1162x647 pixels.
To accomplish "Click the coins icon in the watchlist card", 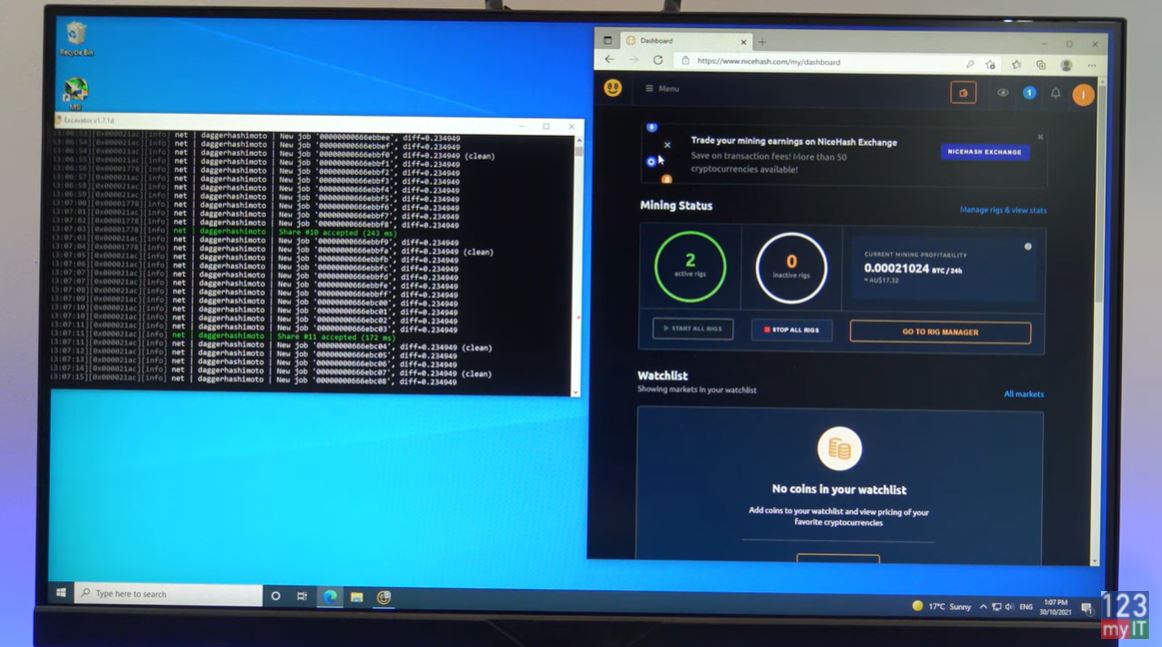I will (839, 448).
